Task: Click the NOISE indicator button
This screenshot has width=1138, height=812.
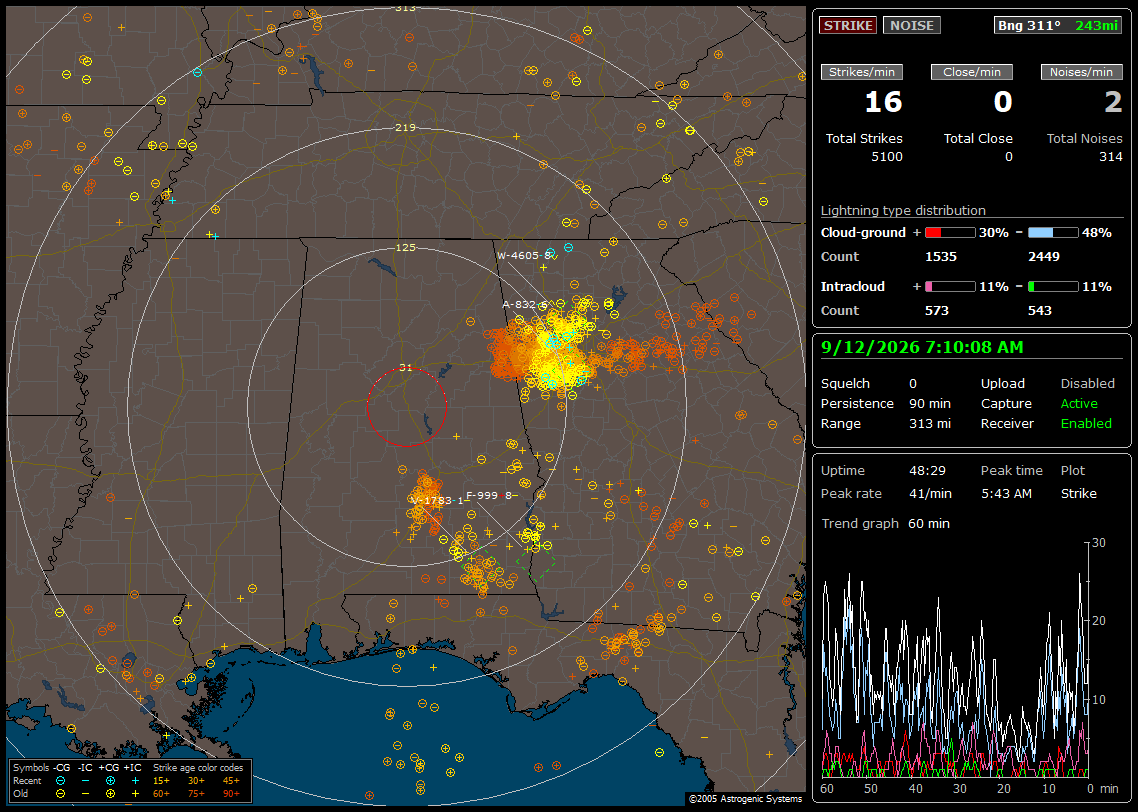Action: point(912,25)
